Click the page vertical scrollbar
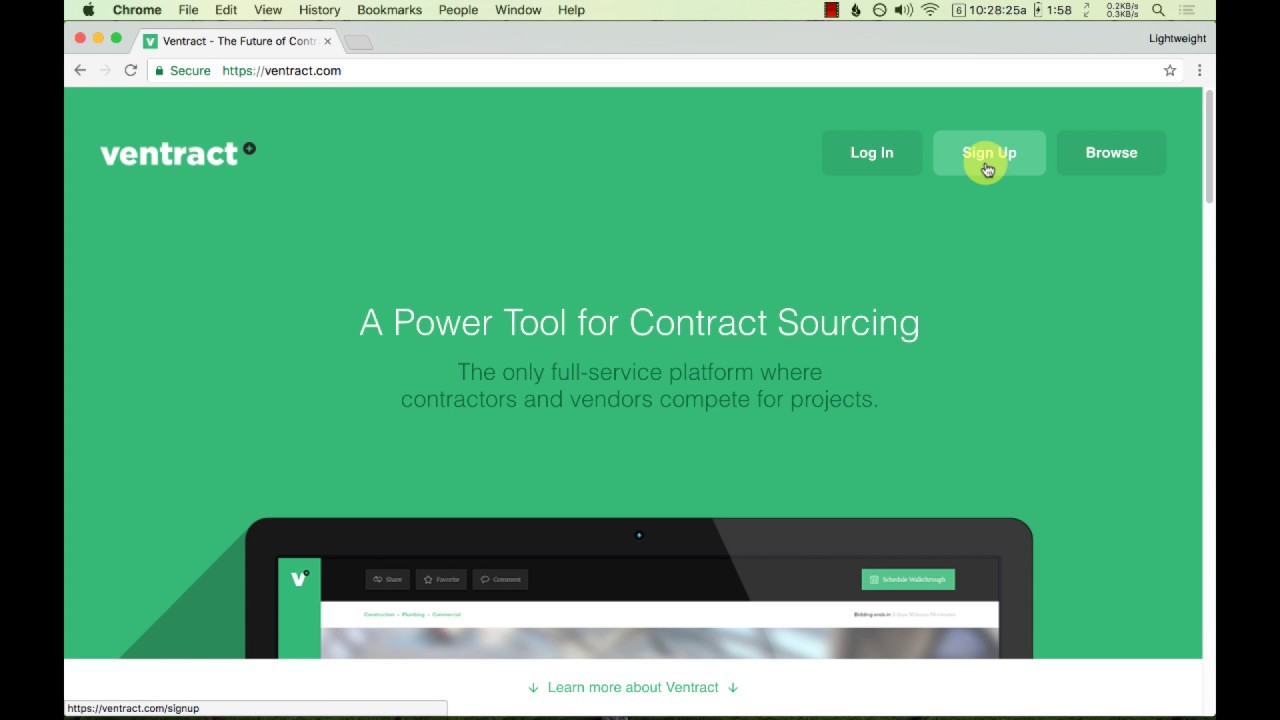The image size is (1280, 720). click(x=1209, y=147)
